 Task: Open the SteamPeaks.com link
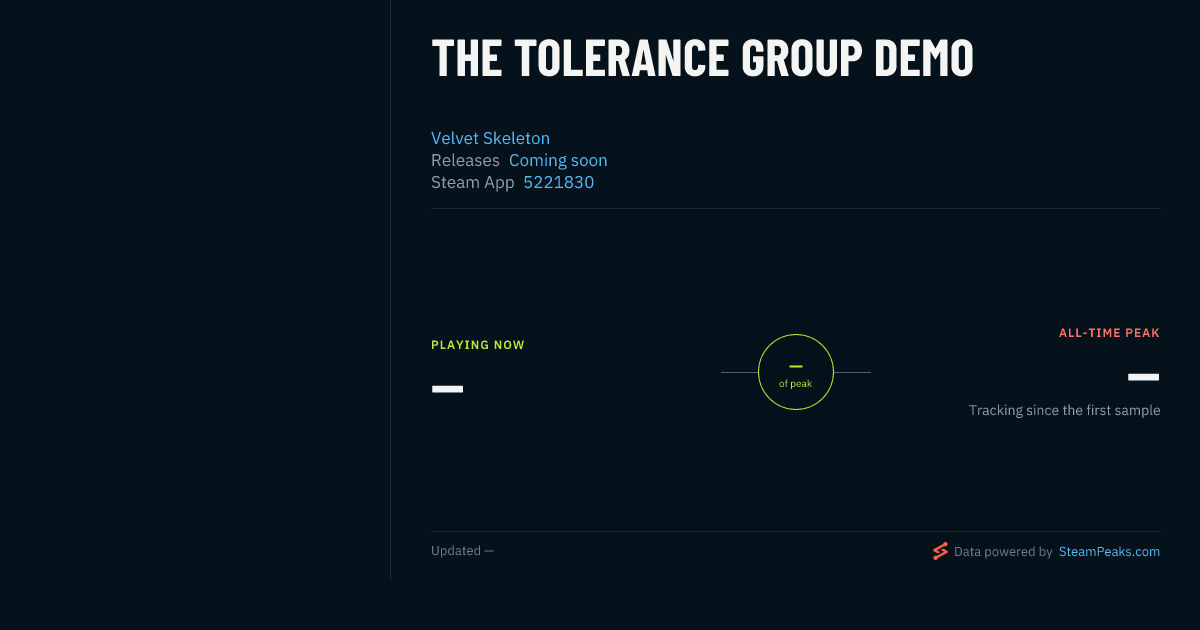[1109, 551]
